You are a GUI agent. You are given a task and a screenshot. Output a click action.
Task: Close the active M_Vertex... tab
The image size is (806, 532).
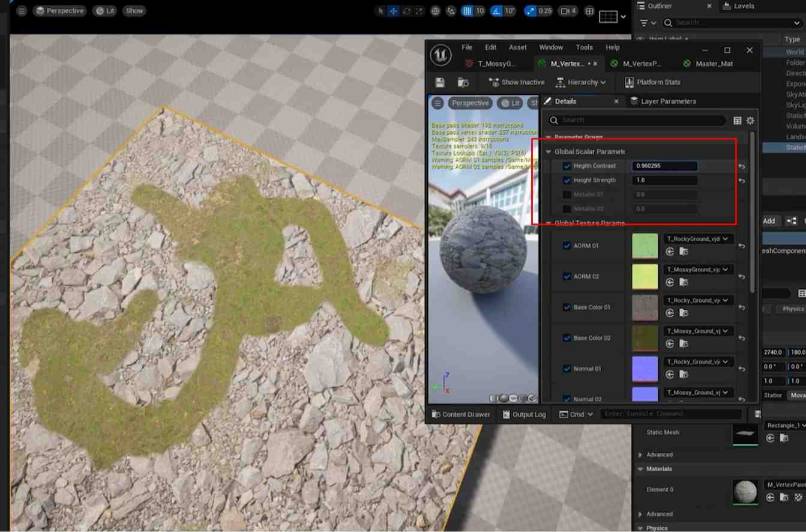[595, 64]
